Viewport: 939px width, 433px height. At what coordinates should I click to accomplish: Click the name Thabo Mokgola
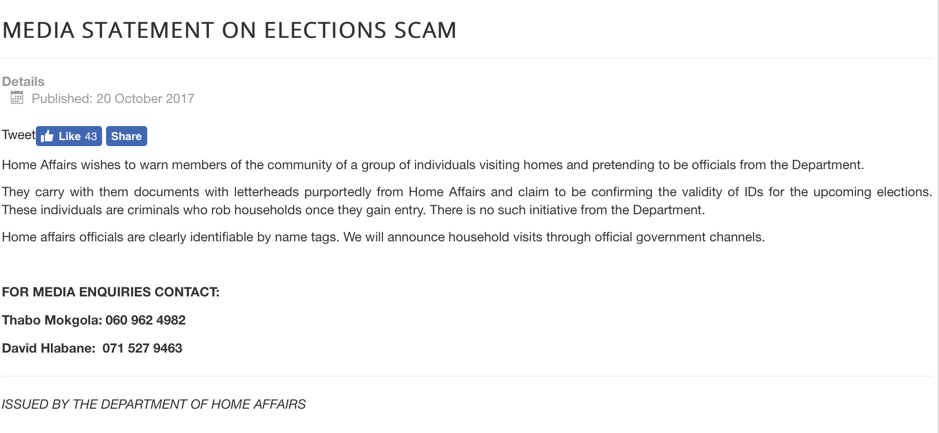tap(52, 320)
